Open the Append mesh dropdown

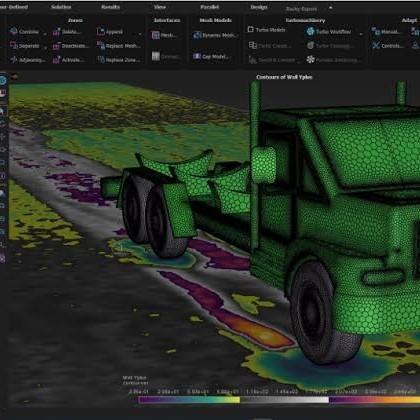[140, 34]
